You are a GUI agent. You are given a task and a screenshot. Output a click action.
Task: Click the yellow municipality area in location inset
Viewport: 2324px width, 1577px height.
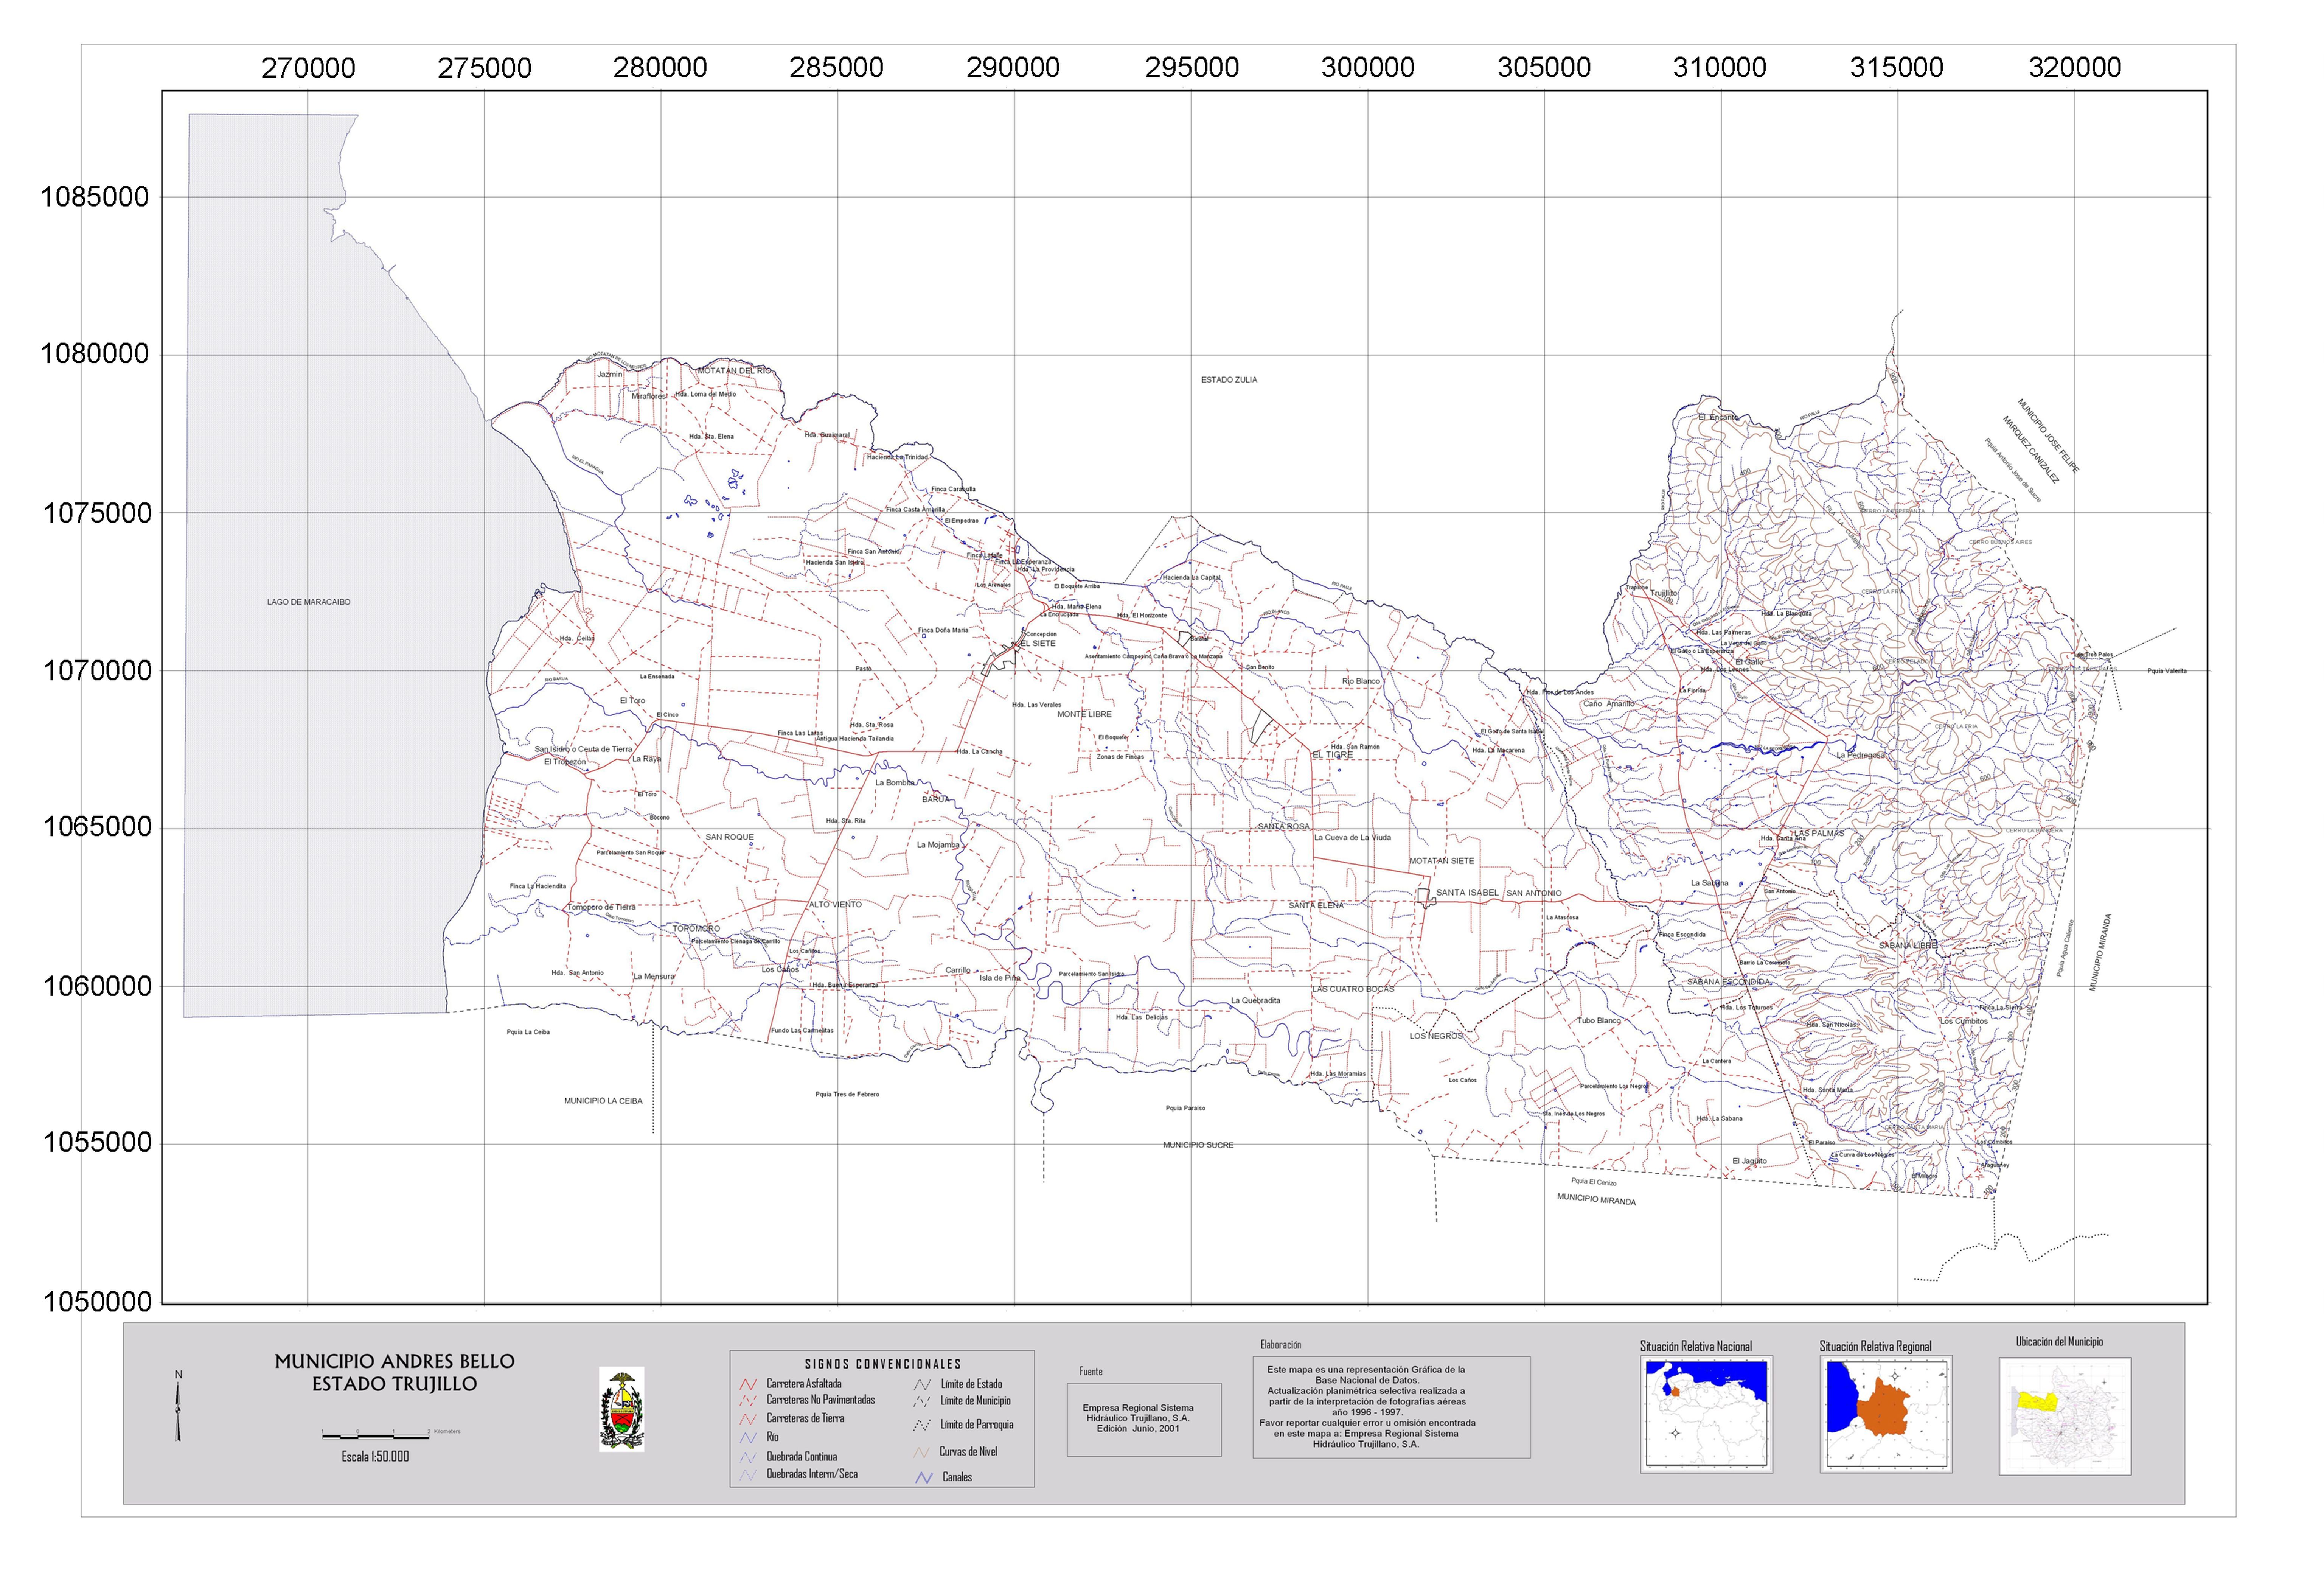pyautogui.click(x=2038, y=1401)
